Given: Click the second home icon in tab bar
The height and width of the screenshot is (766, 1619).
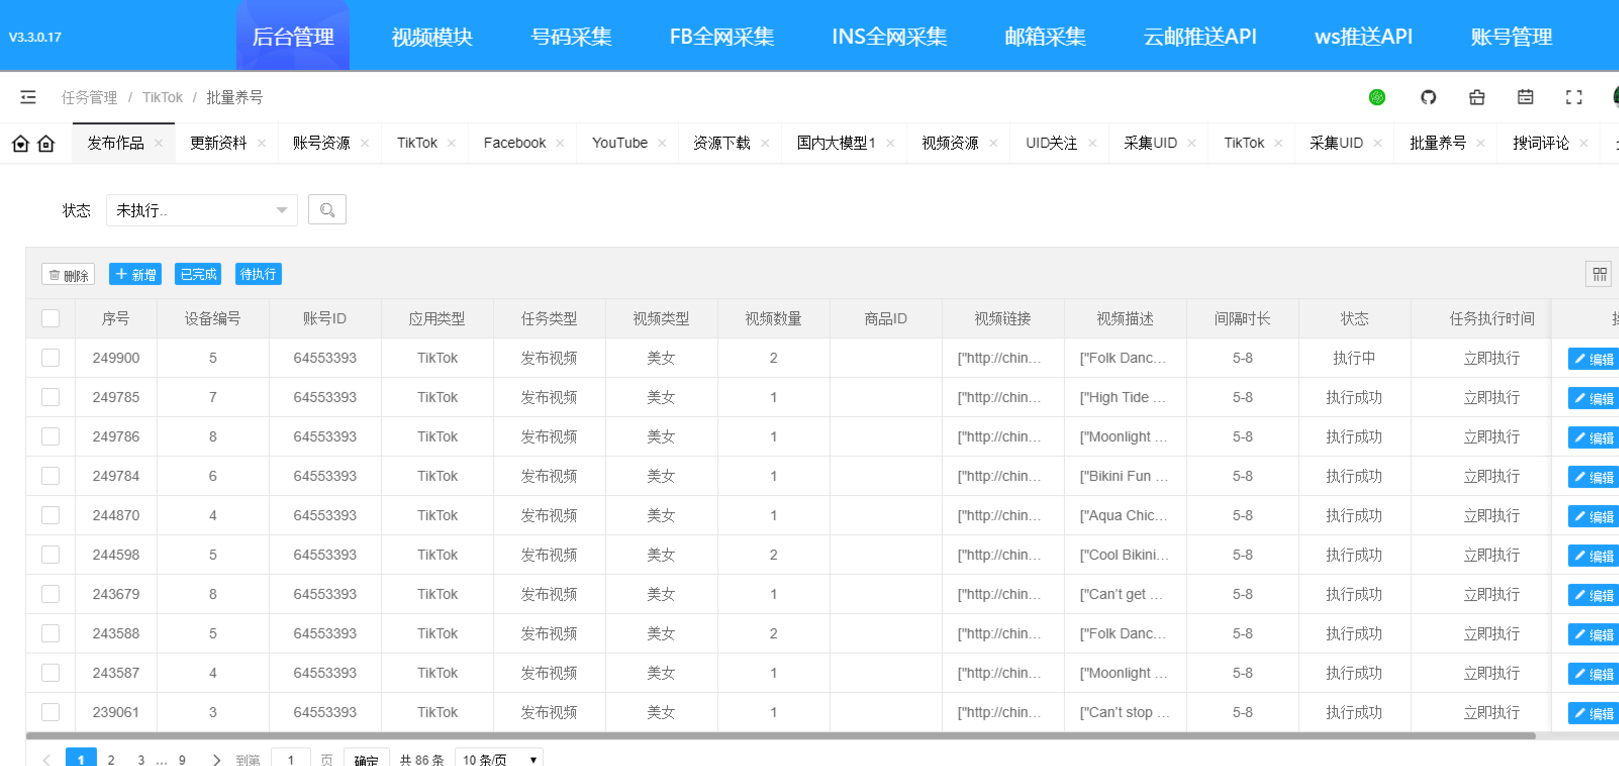Looking at the screenshot, I should click(x=46, y=143).
